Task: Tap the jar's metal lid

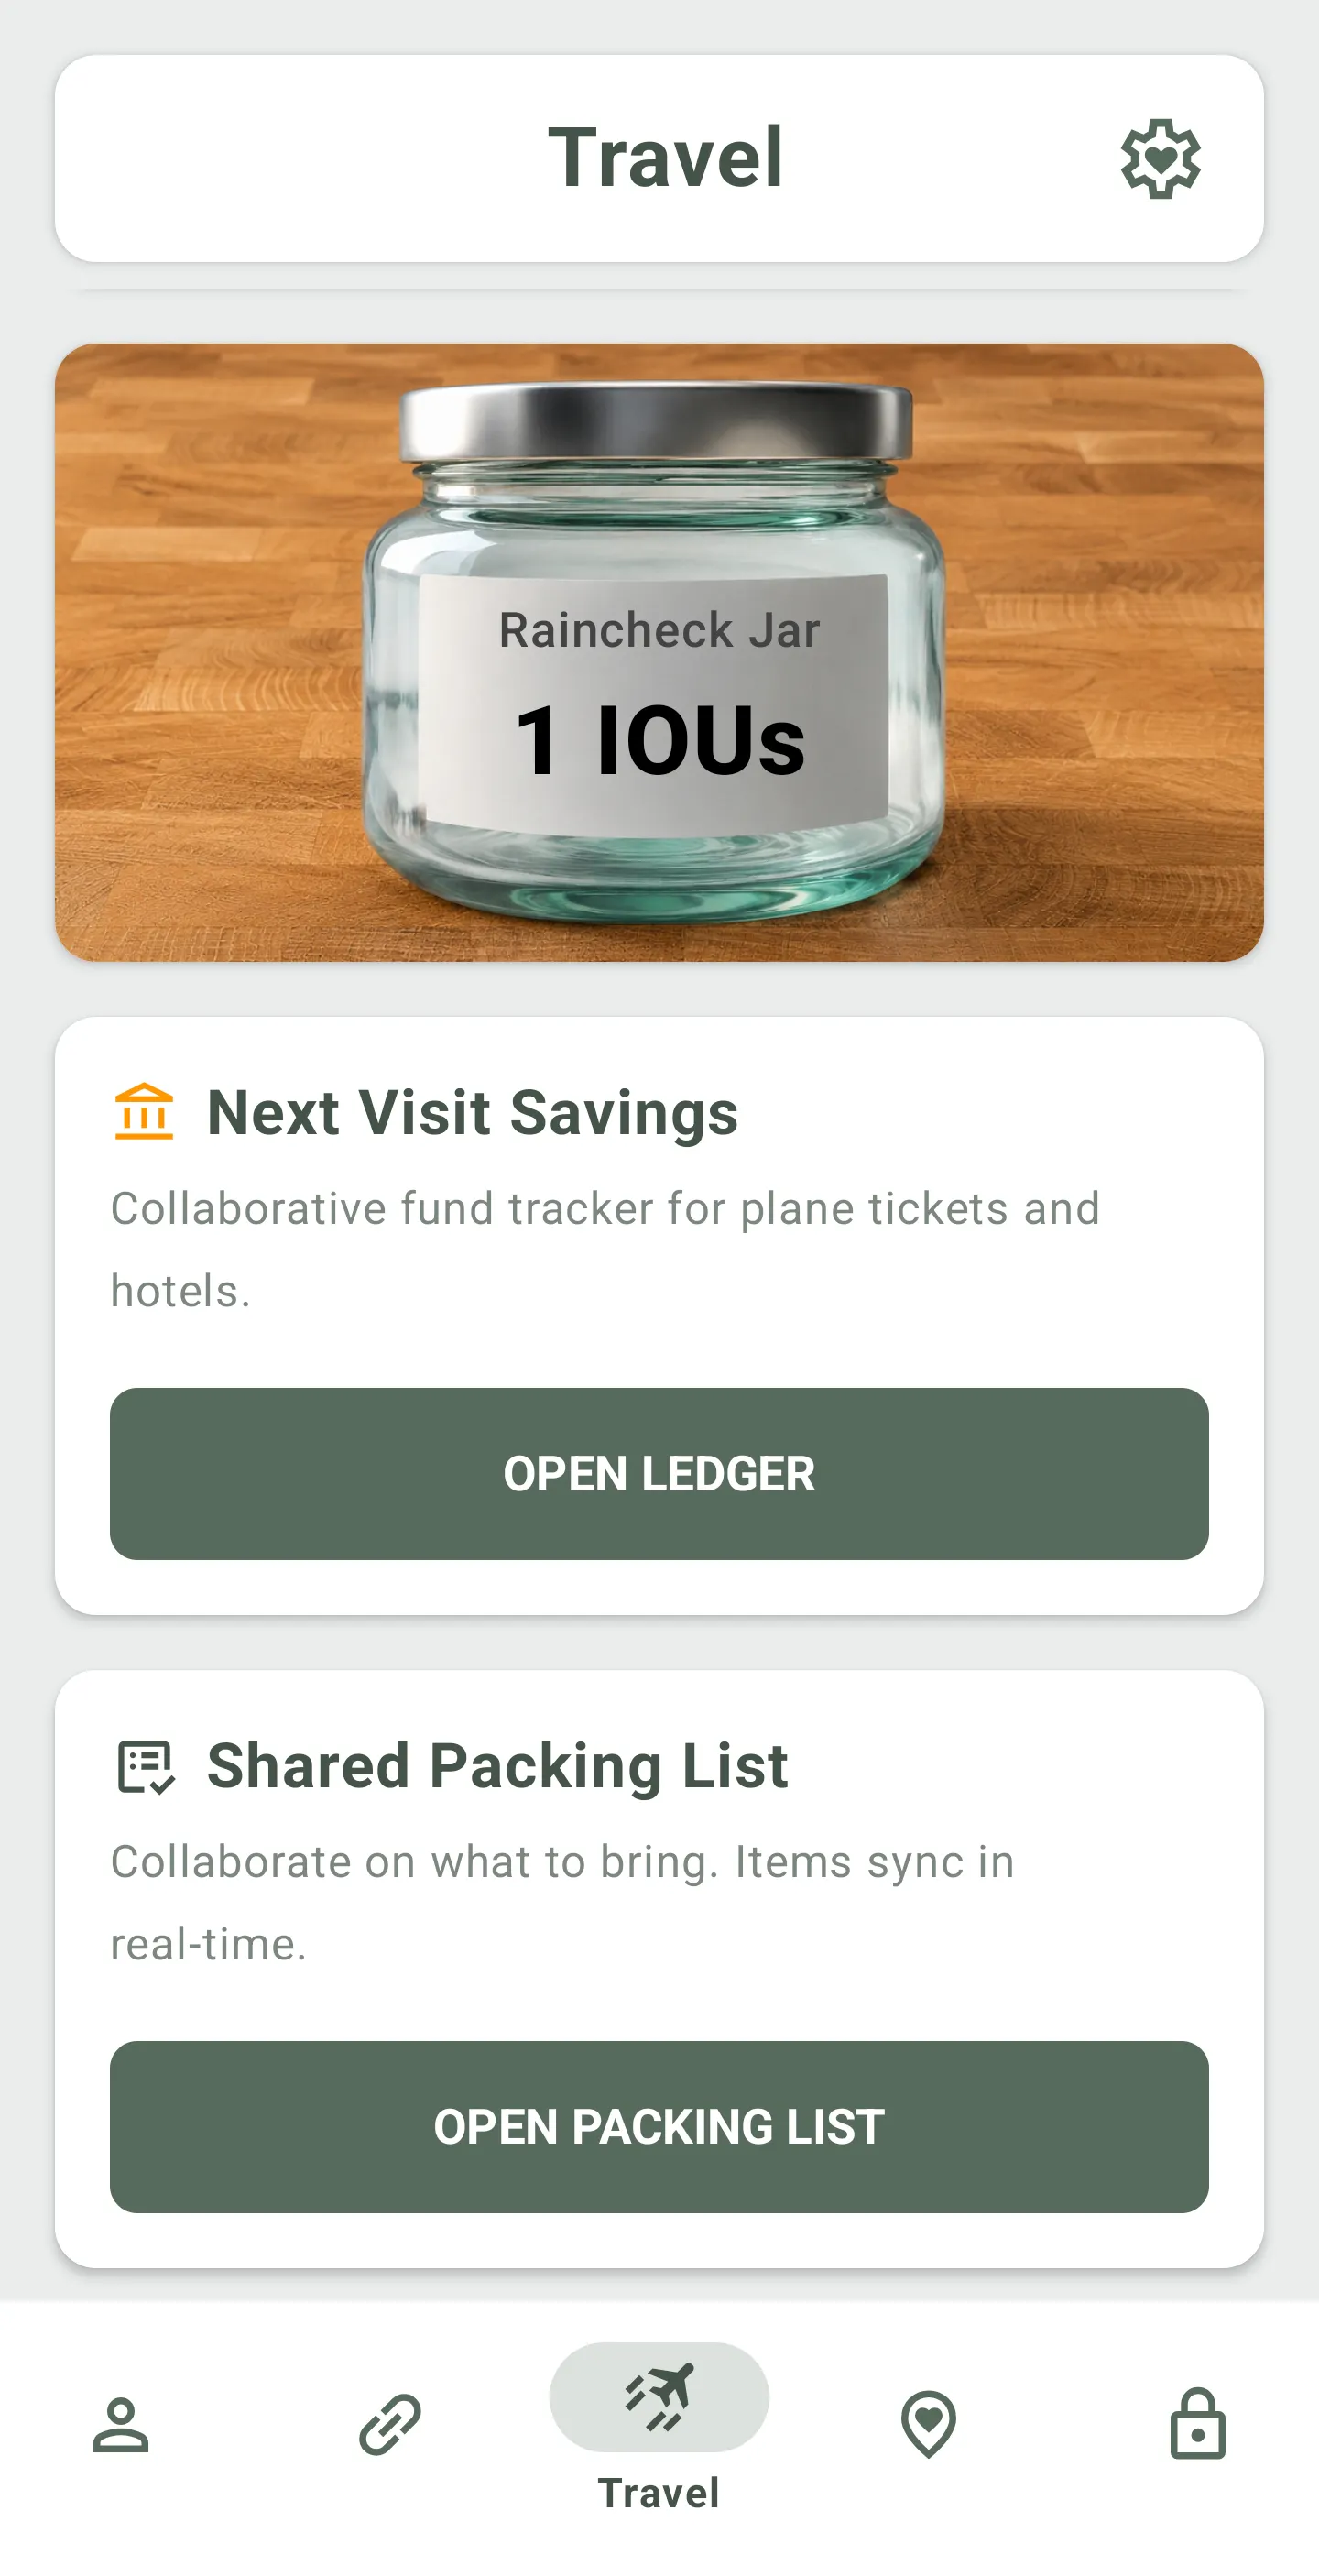Action: point(656,422)
